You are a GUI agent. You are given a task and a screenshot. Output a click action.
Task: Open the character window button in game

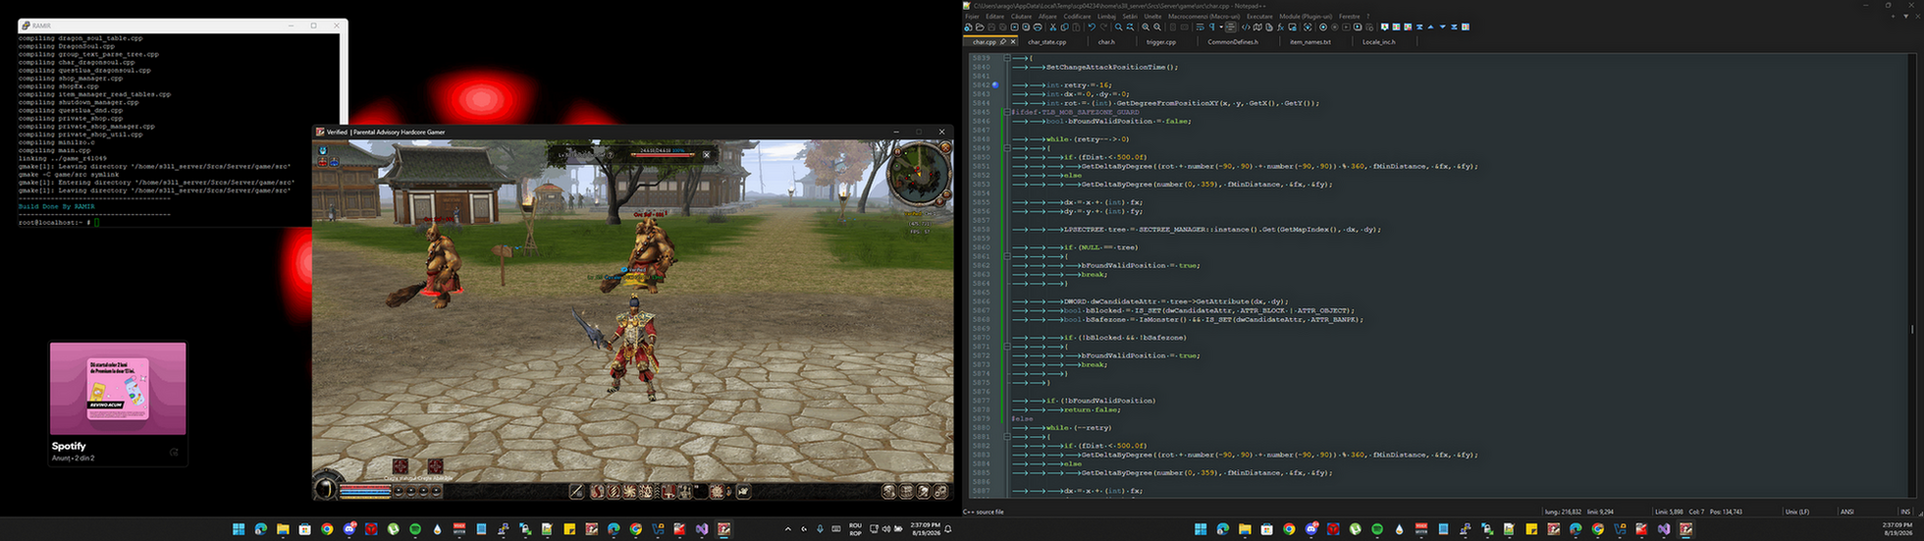pyautogui.click(x=888, y=491)
